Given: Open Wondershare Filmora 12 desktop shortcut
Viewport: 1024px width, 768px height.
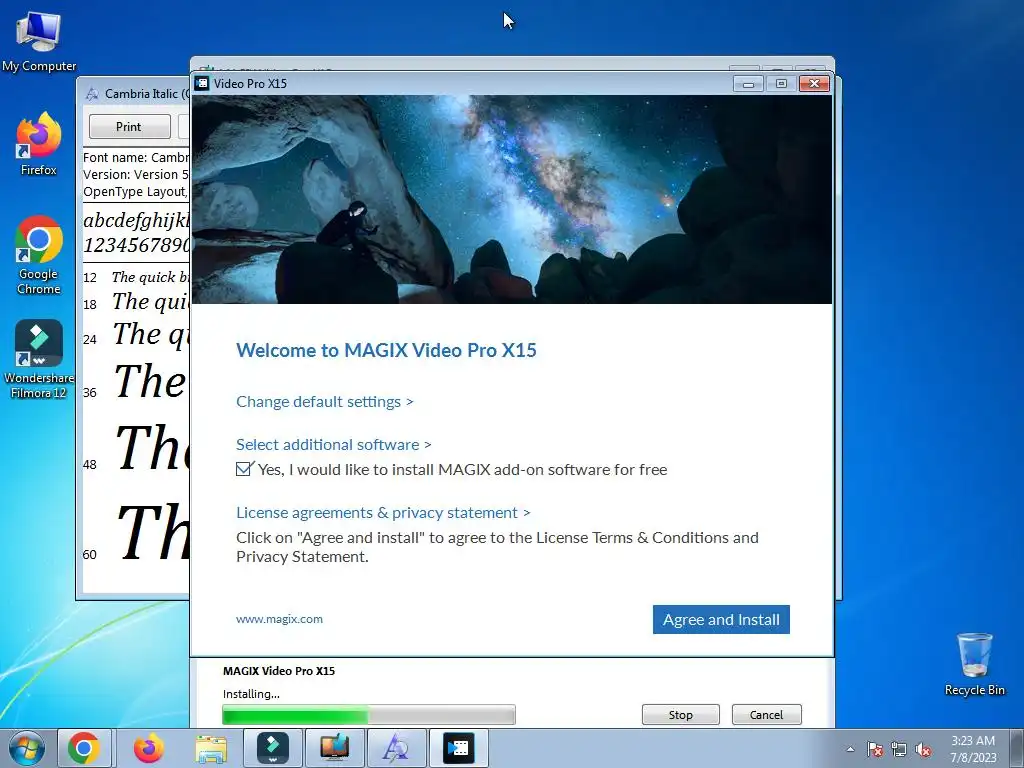Looking at the screenshot, I should tap(39, 359).
